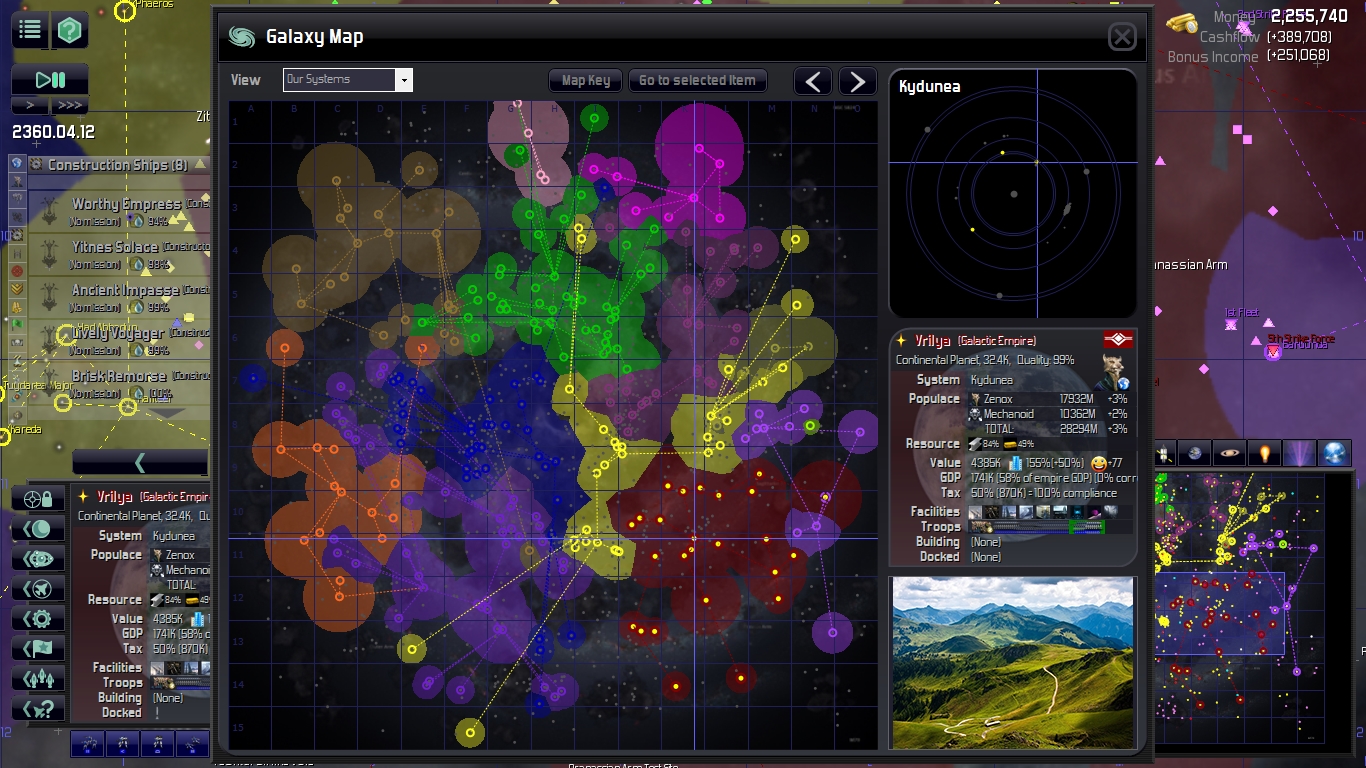Click Go to selected Item button

tap(698, 81)
